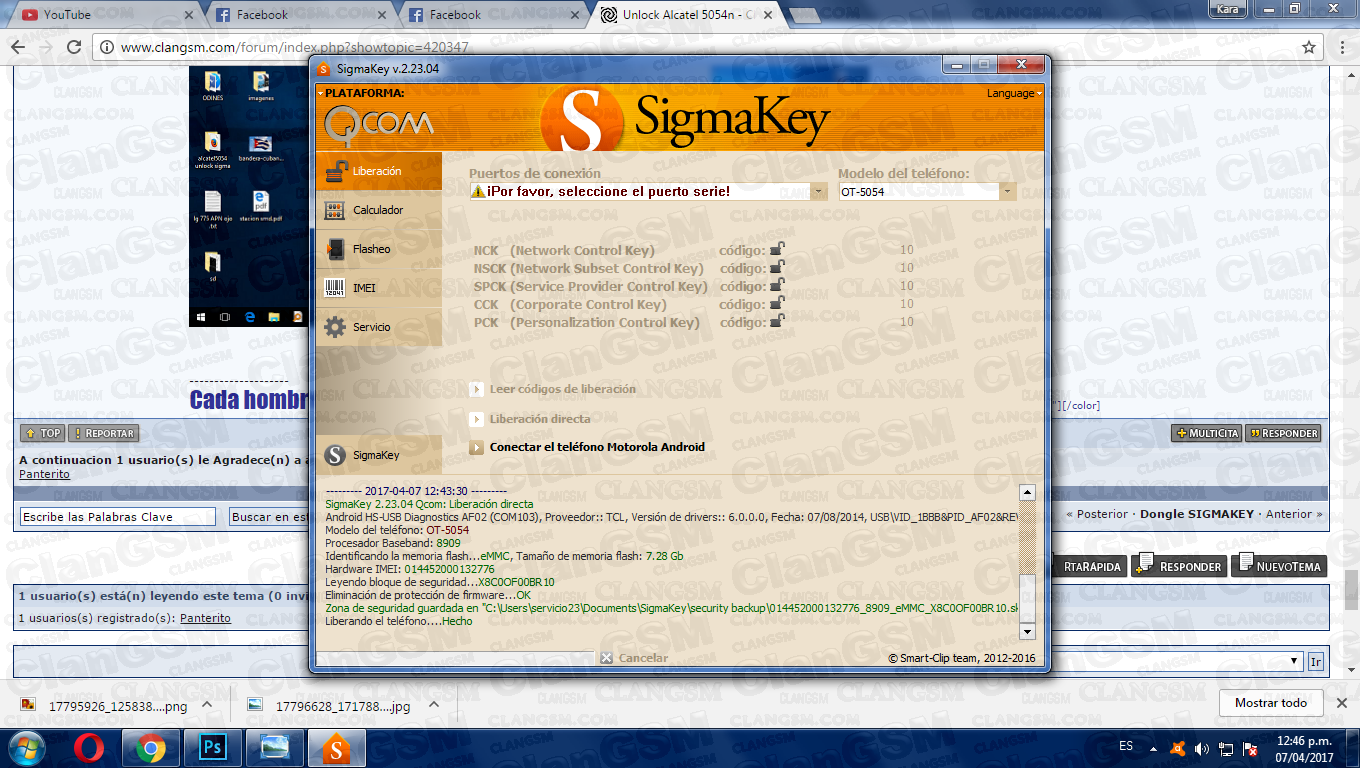The width and height of the screenshot is (1360, 768).
Task: Open the Servicio gear section
Action: click(378, 327)
